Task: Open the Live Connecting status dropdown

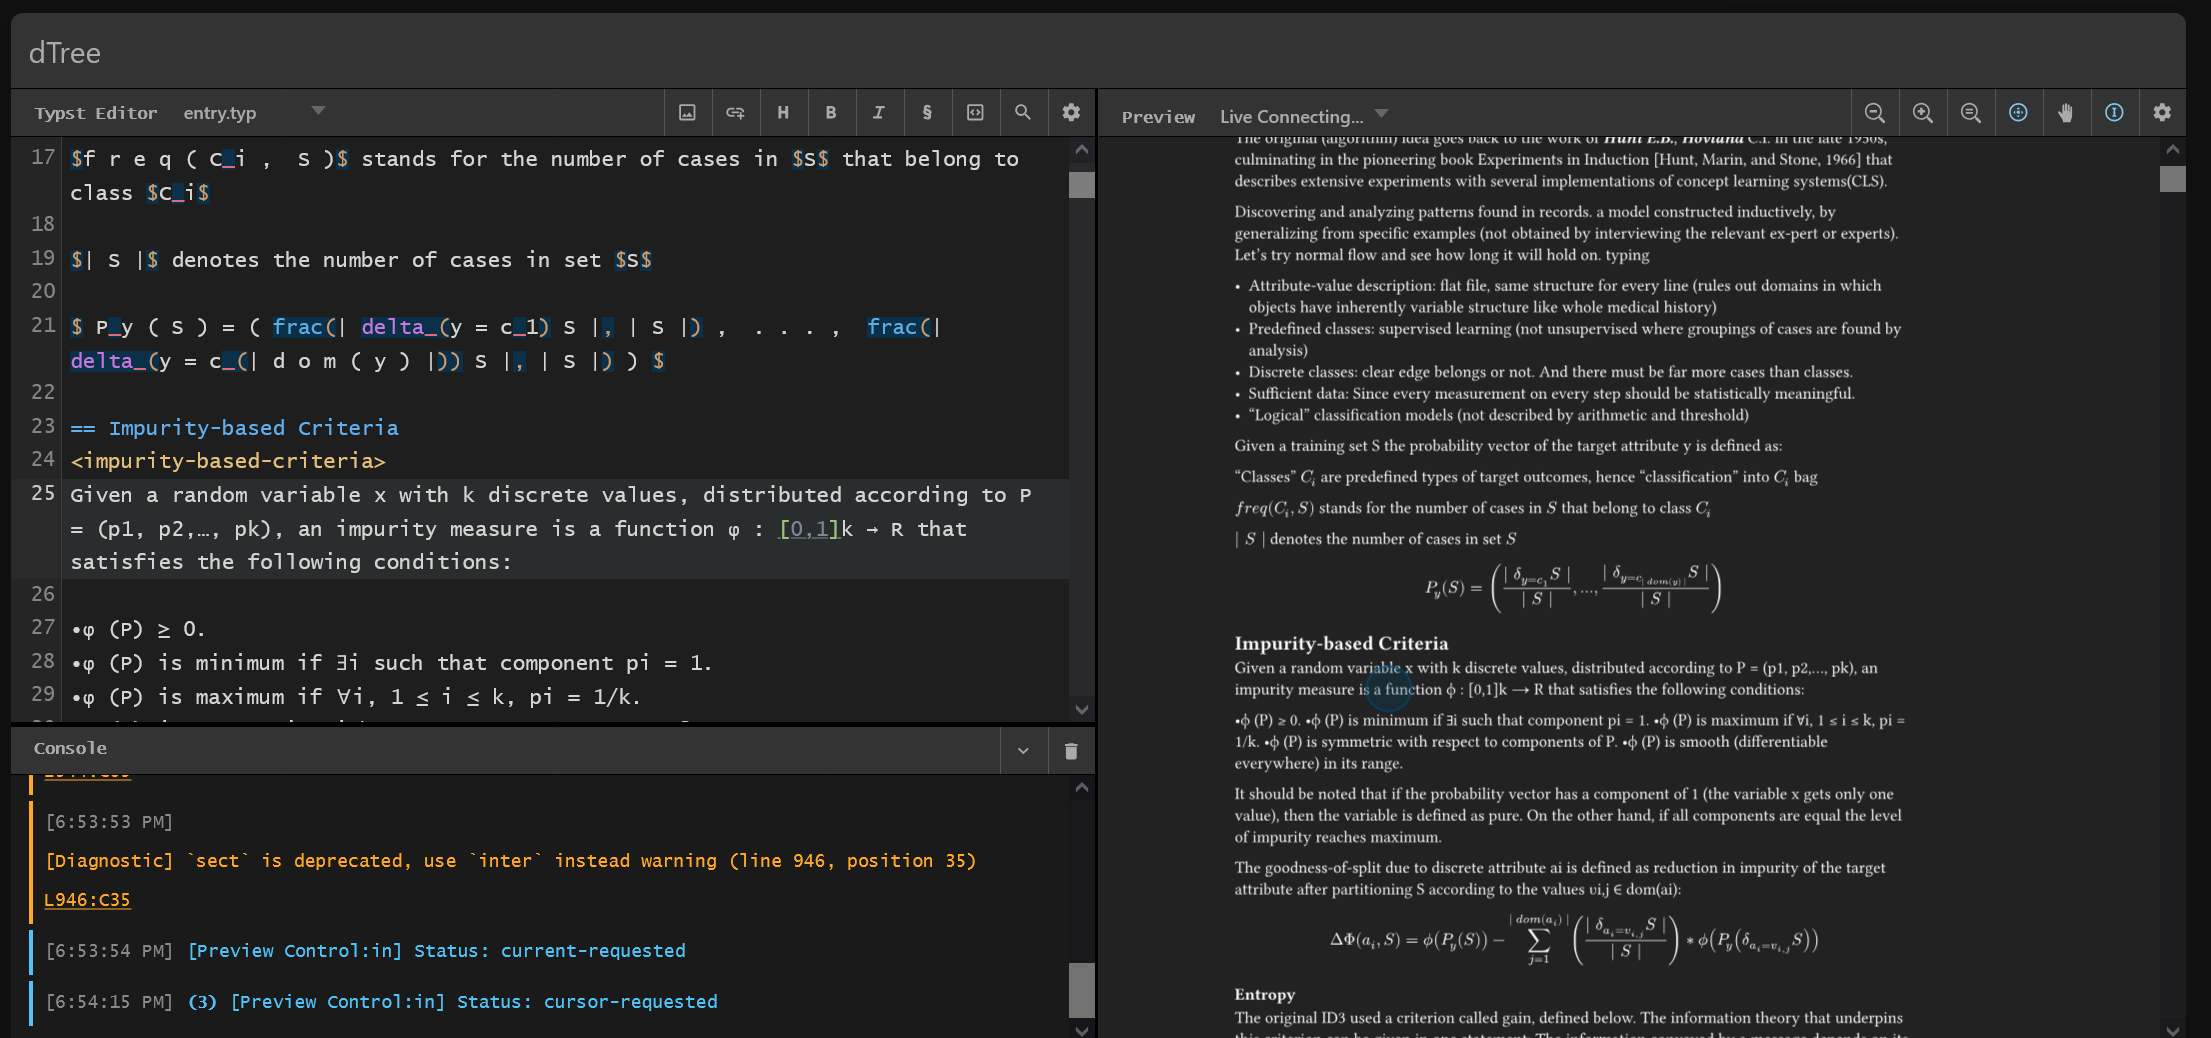Action: pos(1303,116)
